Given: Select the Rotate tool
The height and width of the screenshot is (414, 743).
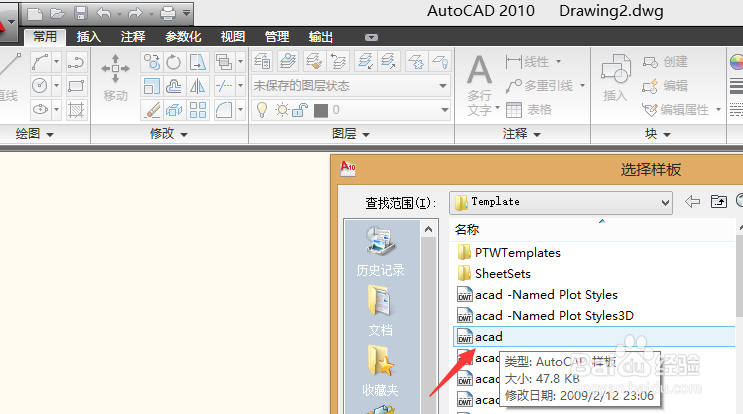Looking at the screenshot, I should click(174, 62).
